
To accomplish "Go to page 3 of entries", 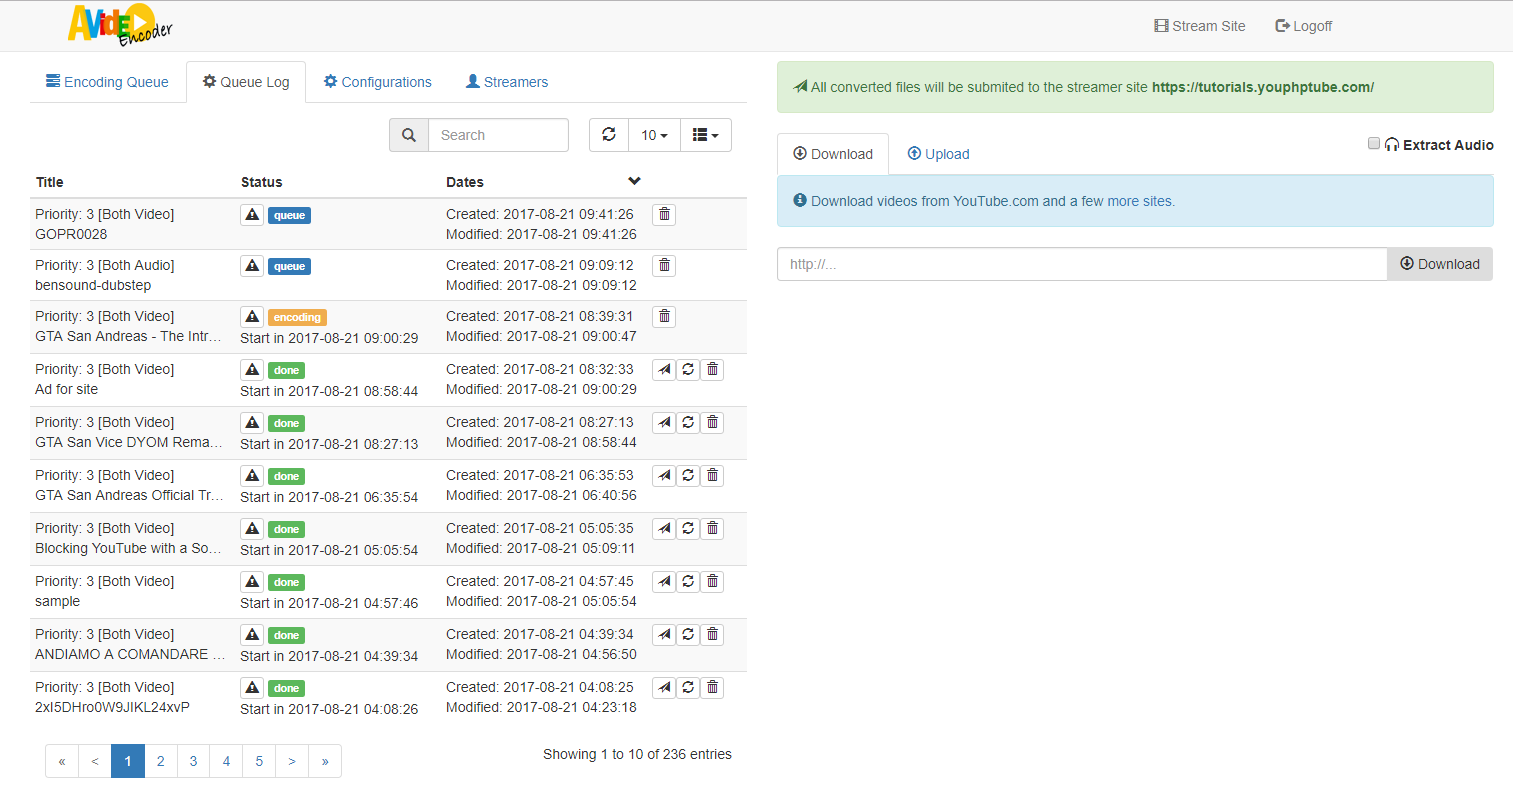I will coord(193,761).
